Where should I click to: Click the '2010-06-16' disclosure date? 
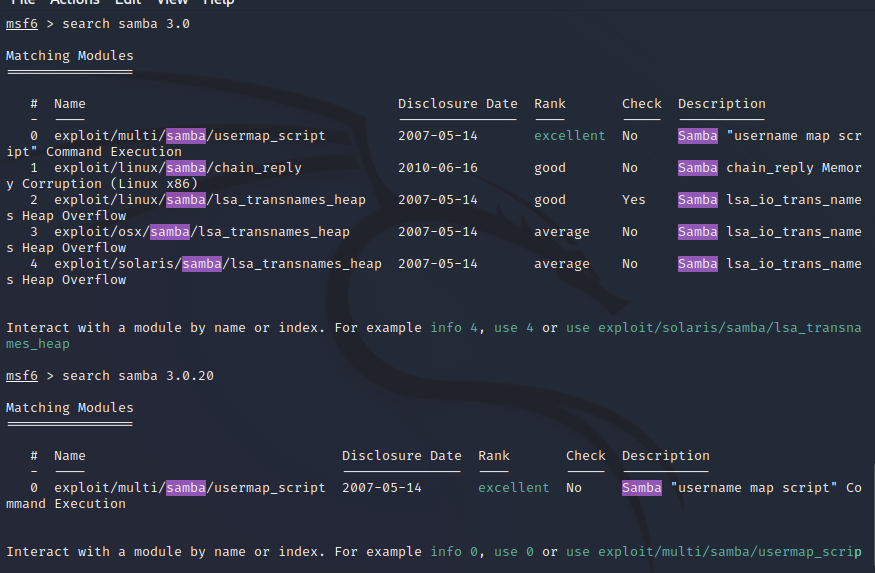438,168
